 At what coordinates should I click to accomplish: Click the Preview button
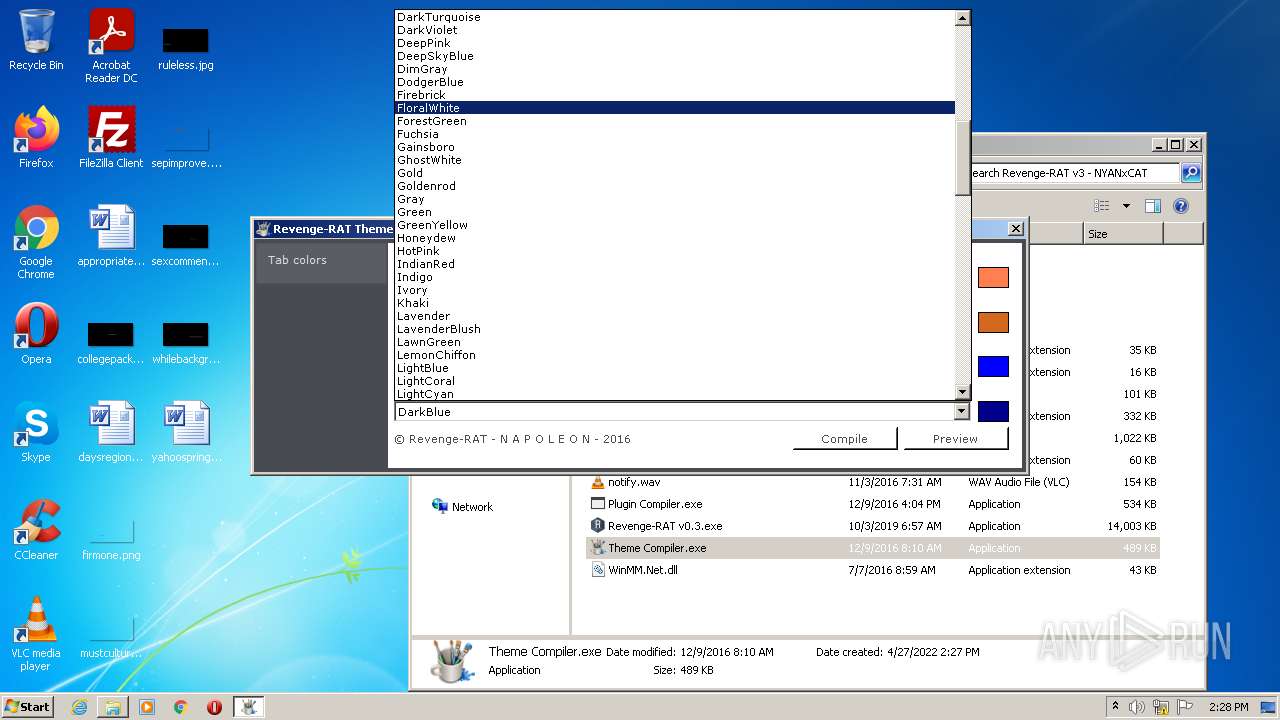[955, 439]
